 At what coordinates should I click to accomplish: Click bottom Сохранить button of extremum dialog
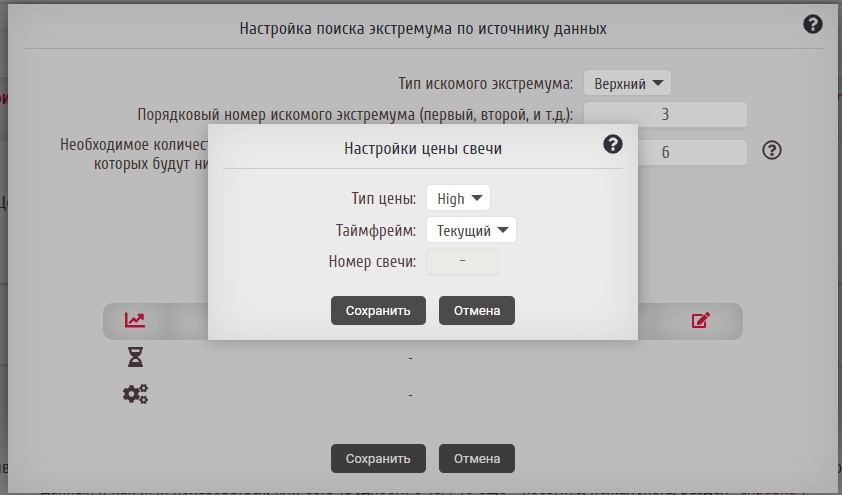coord(378,459)
